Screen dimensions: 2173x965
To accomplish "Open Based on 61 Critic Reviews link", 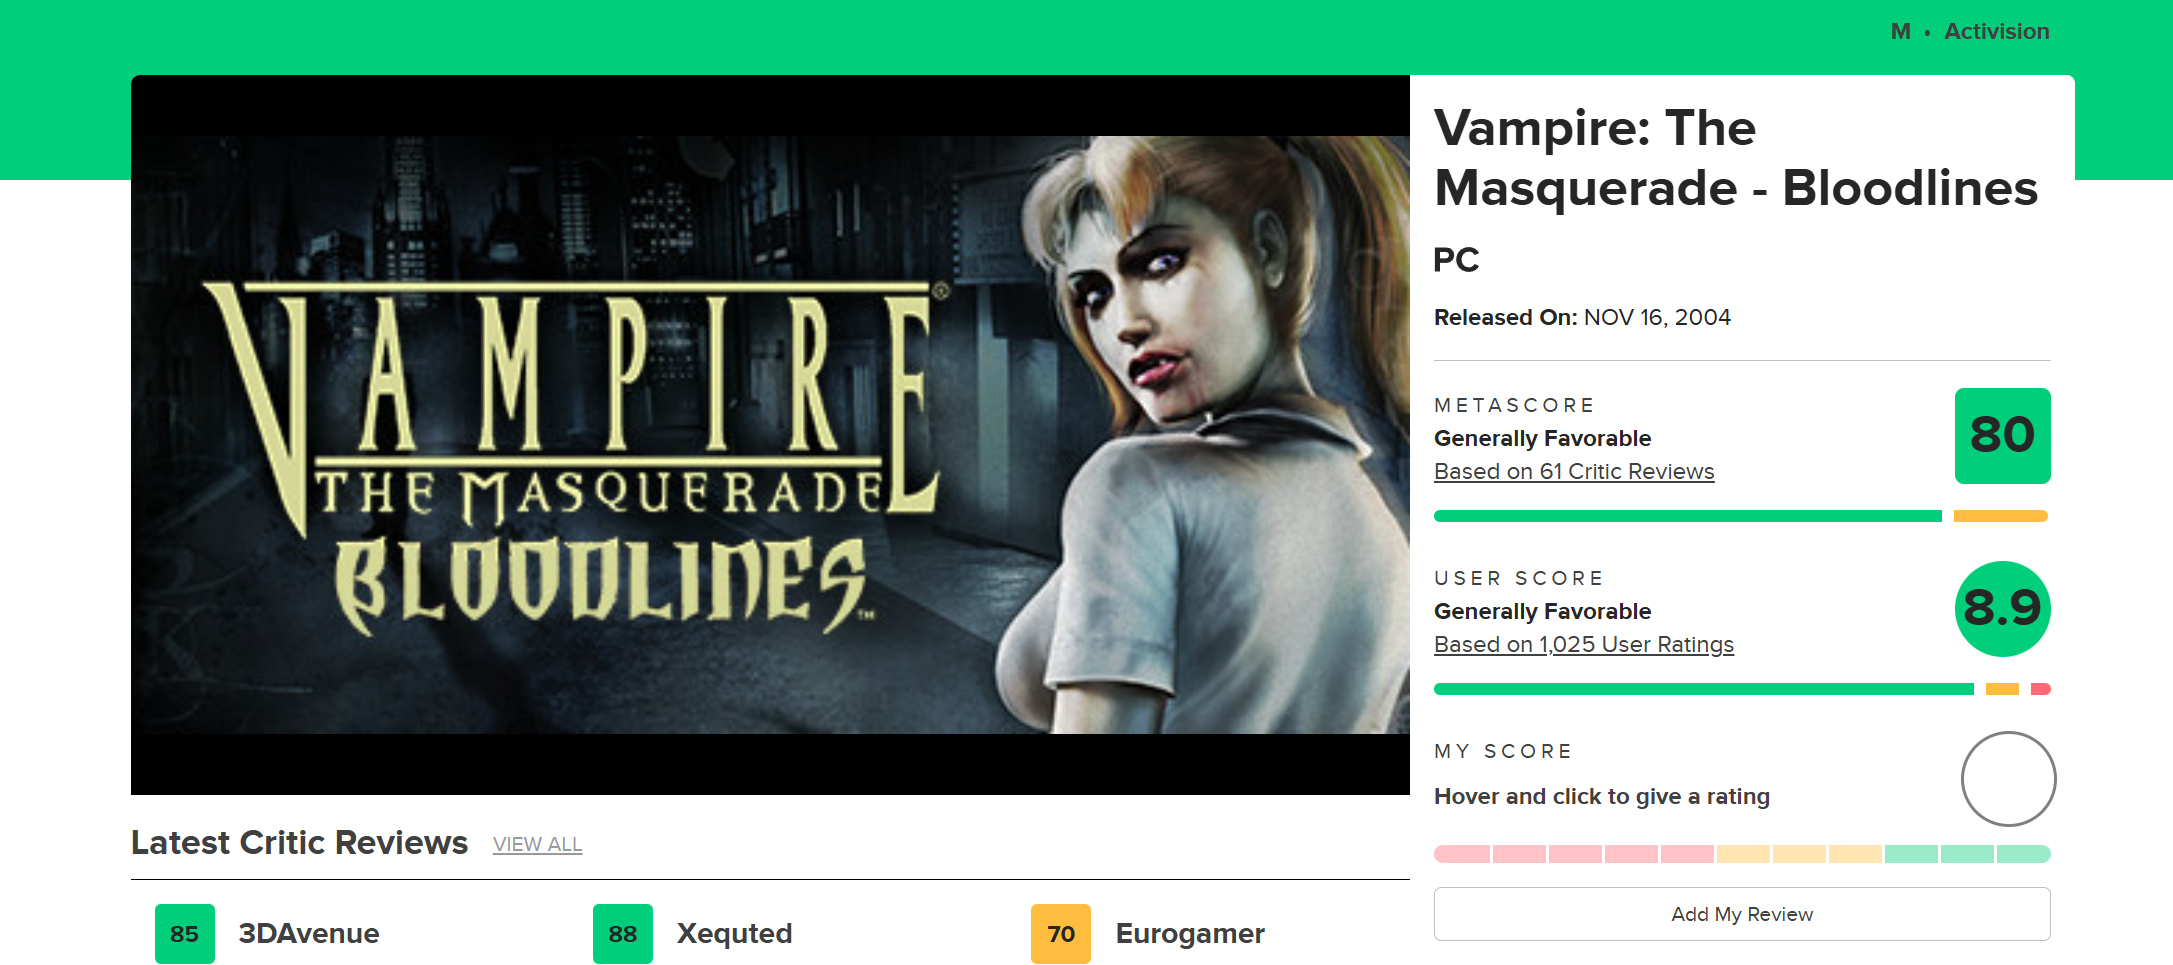I will [1574, 471].
